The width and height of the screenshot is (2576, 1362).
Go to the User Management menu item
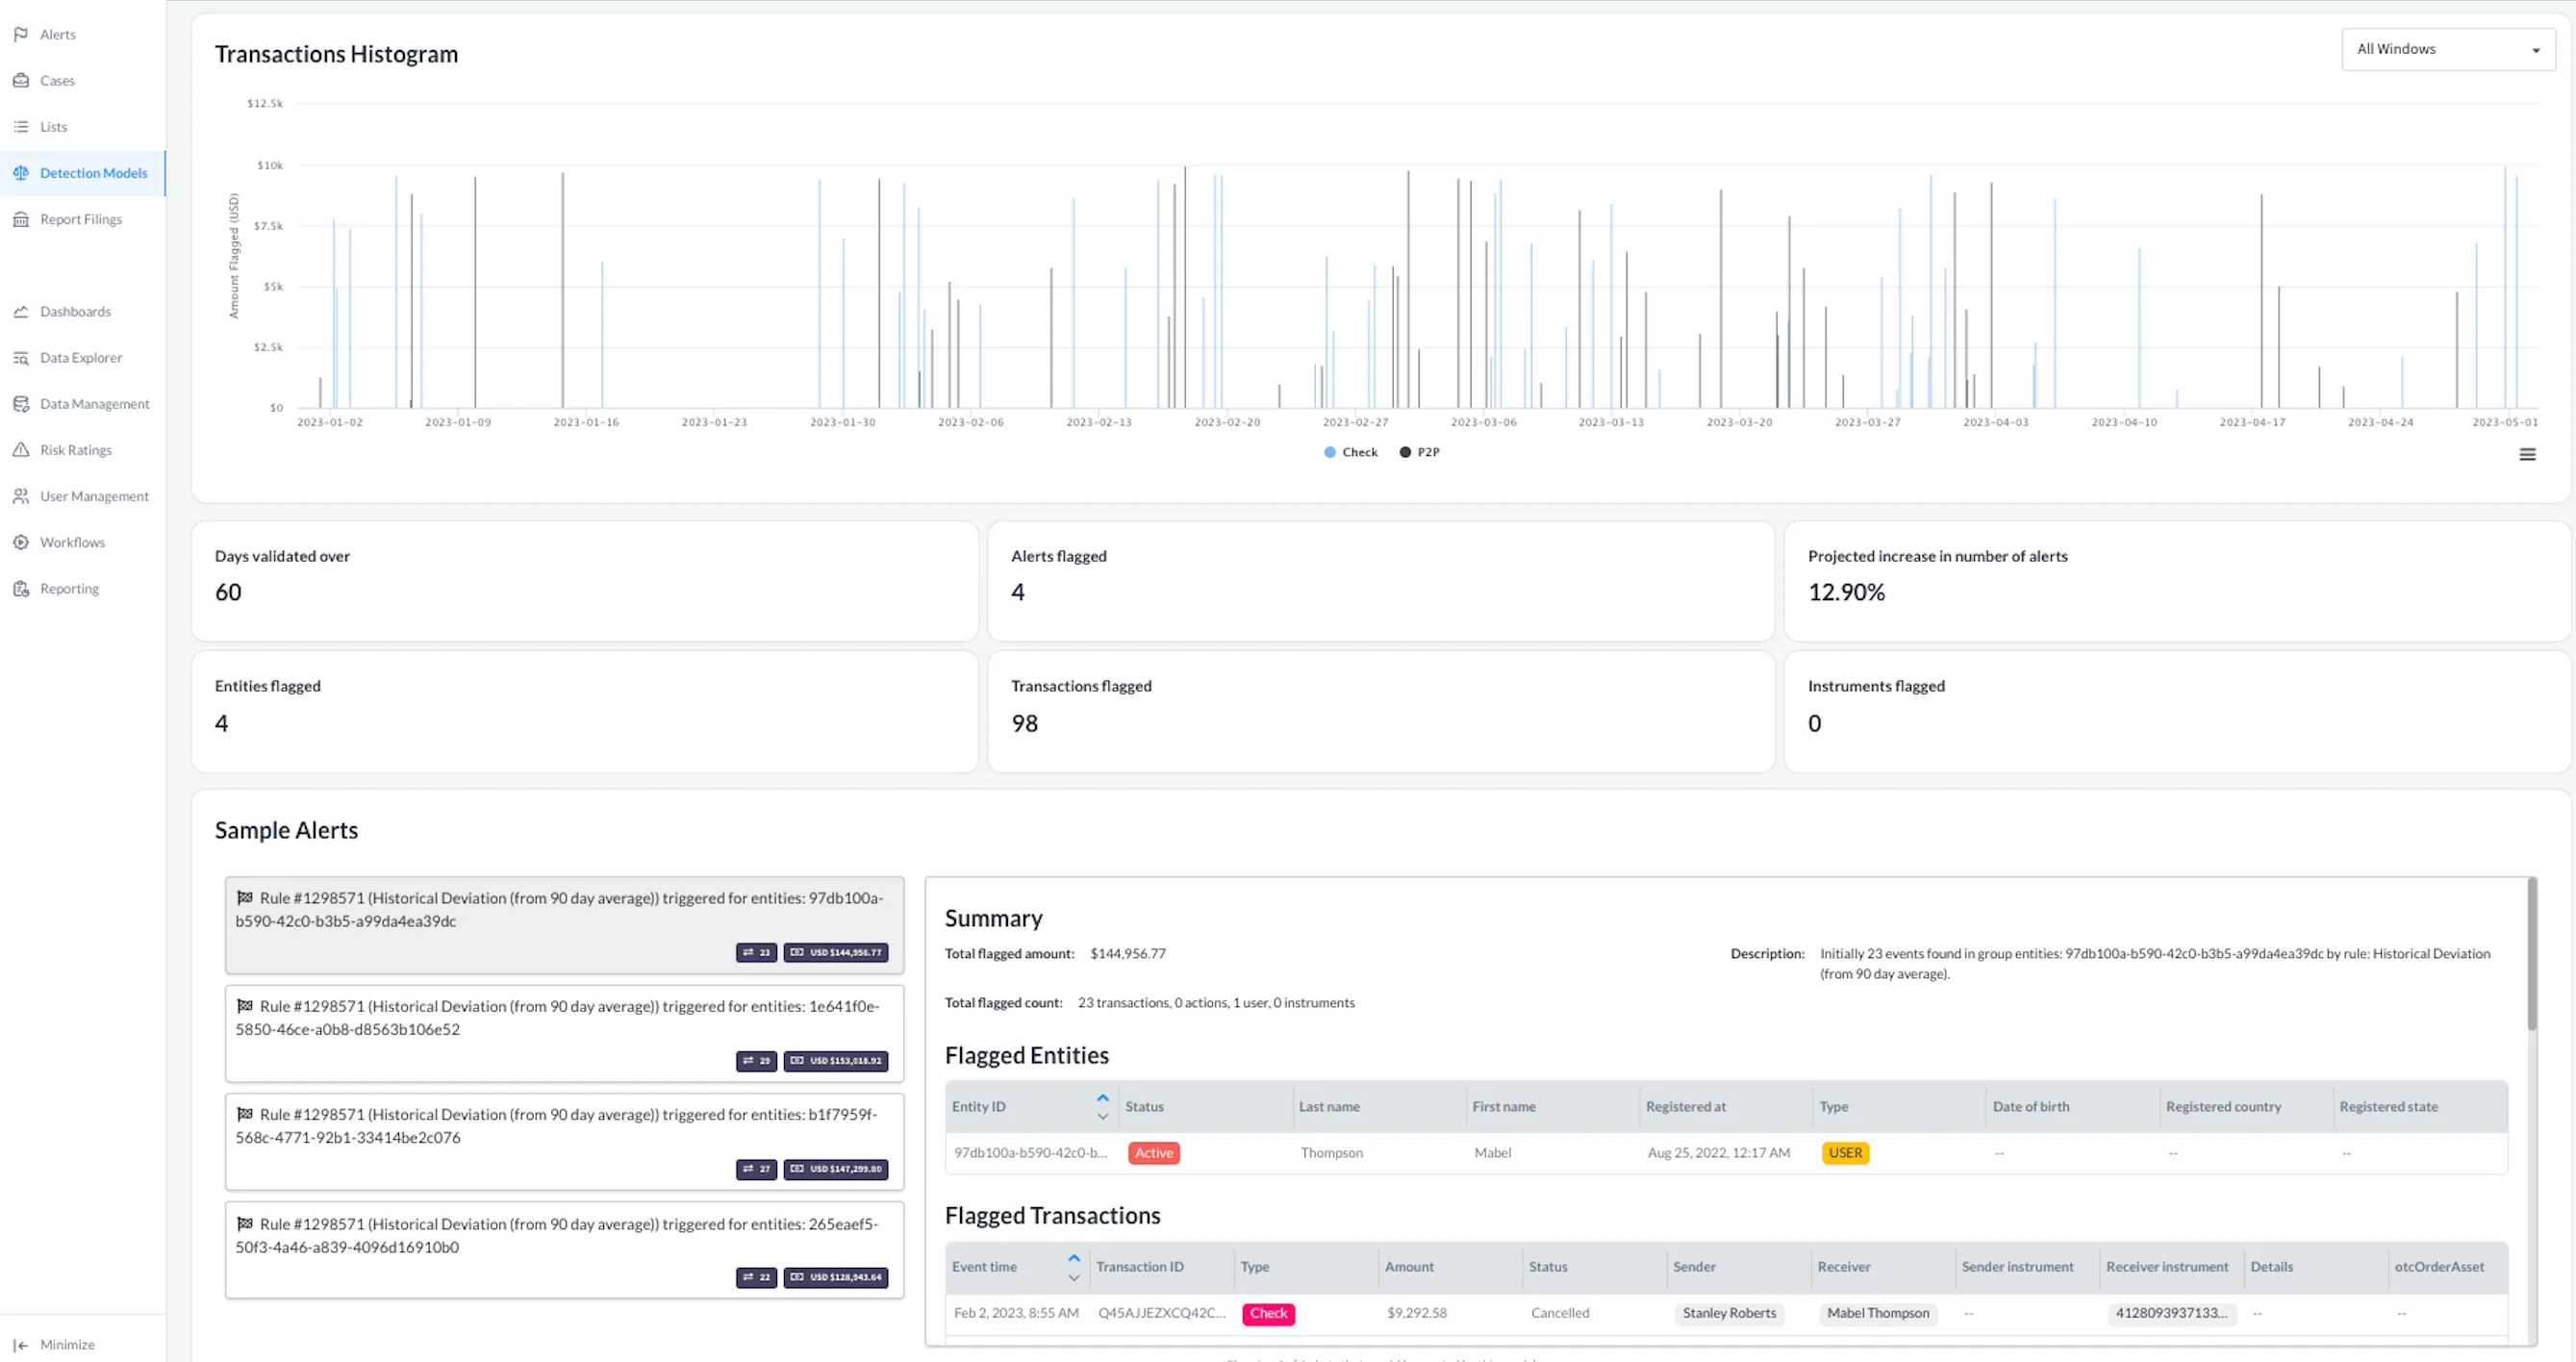(x=94, y=496)
